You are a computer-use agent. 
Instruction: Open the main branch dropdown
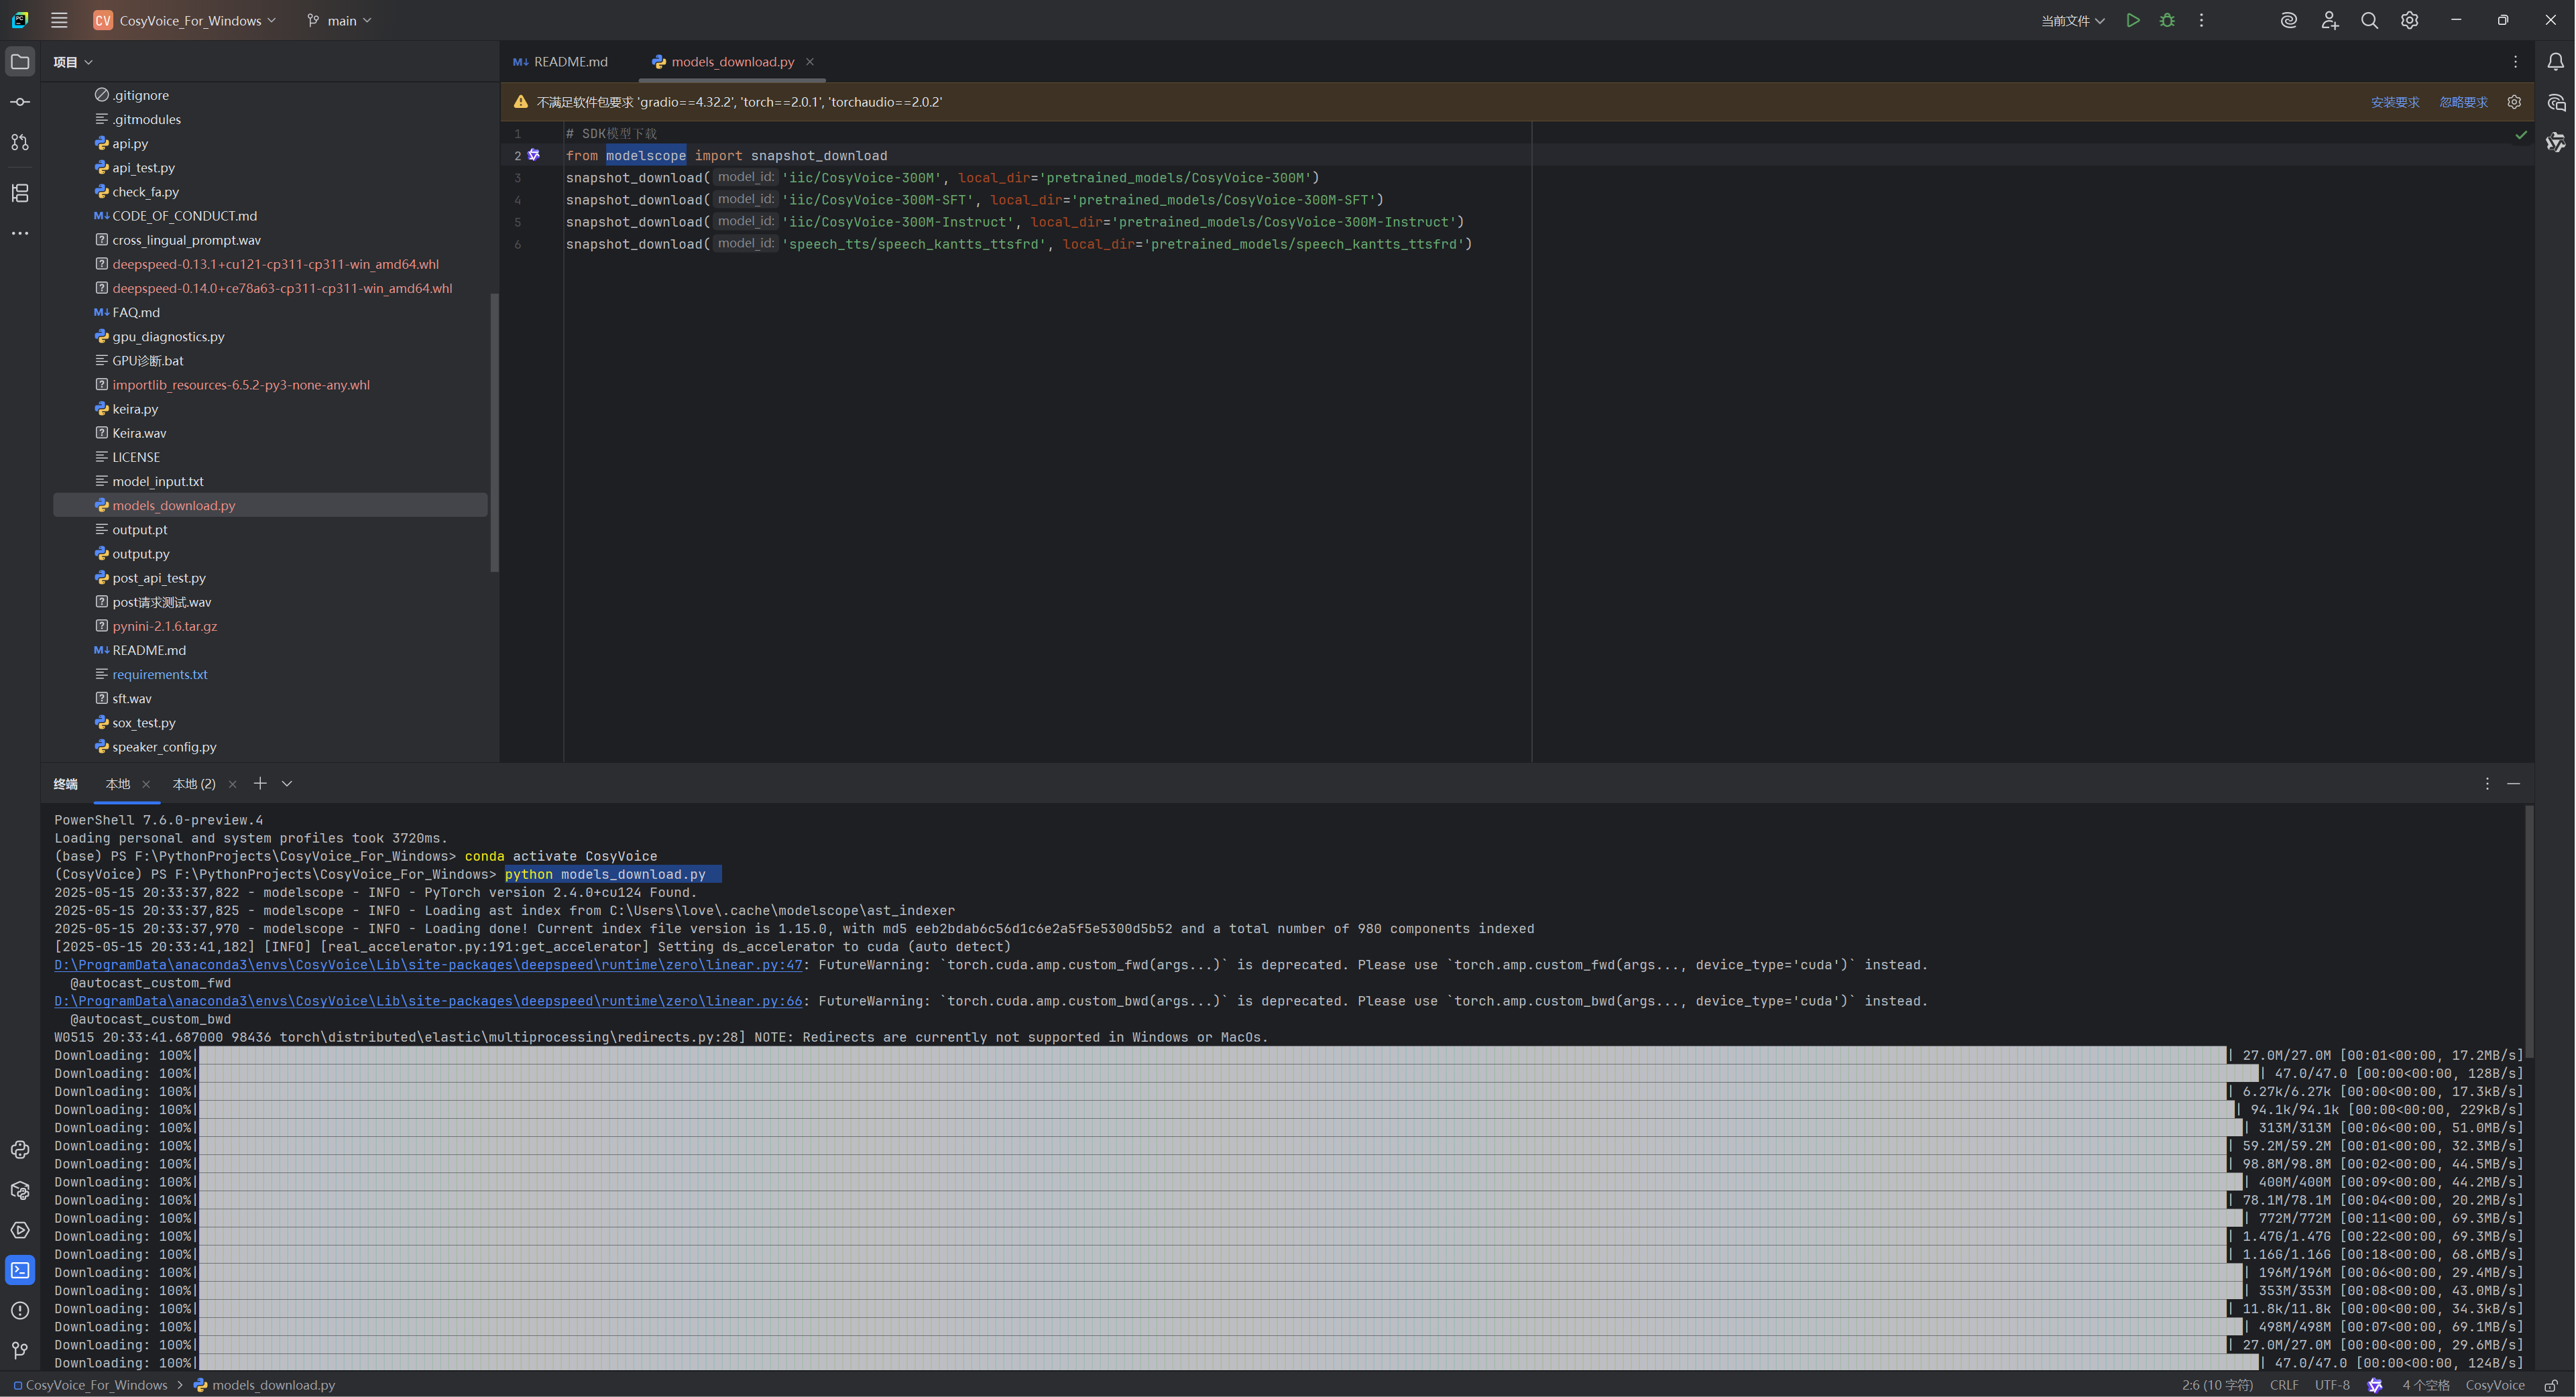(x=341, y=20)
